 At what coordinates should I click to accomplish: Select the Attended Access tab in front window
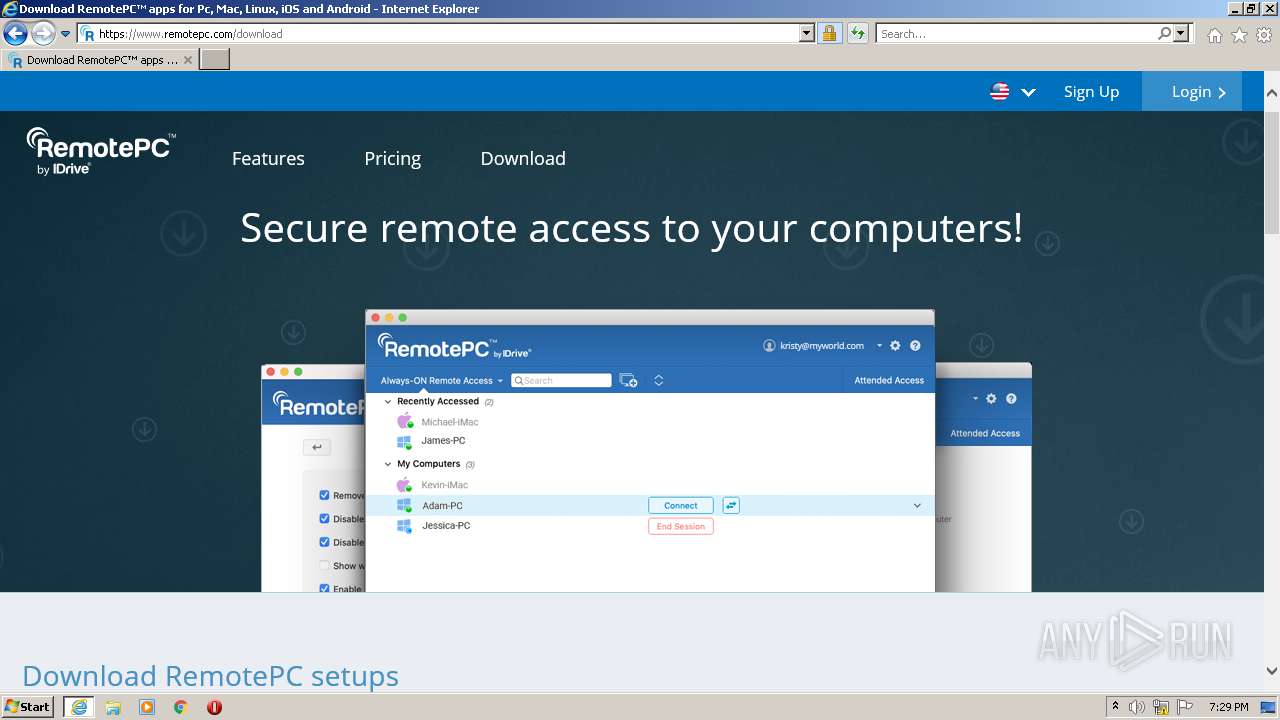click(x=889, y=380)
